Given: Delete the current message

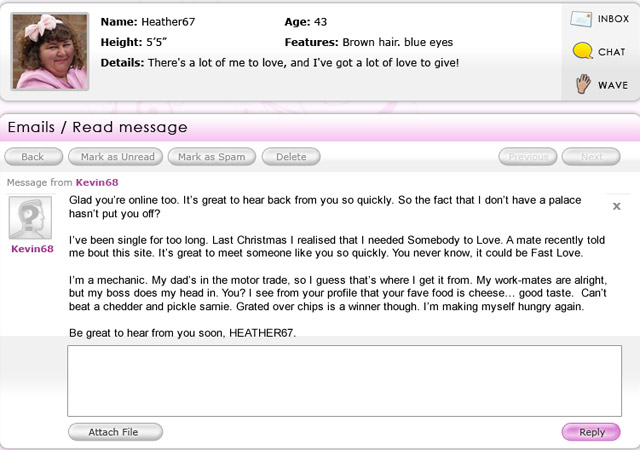Looking at the screenshot, I should (291, 157).
